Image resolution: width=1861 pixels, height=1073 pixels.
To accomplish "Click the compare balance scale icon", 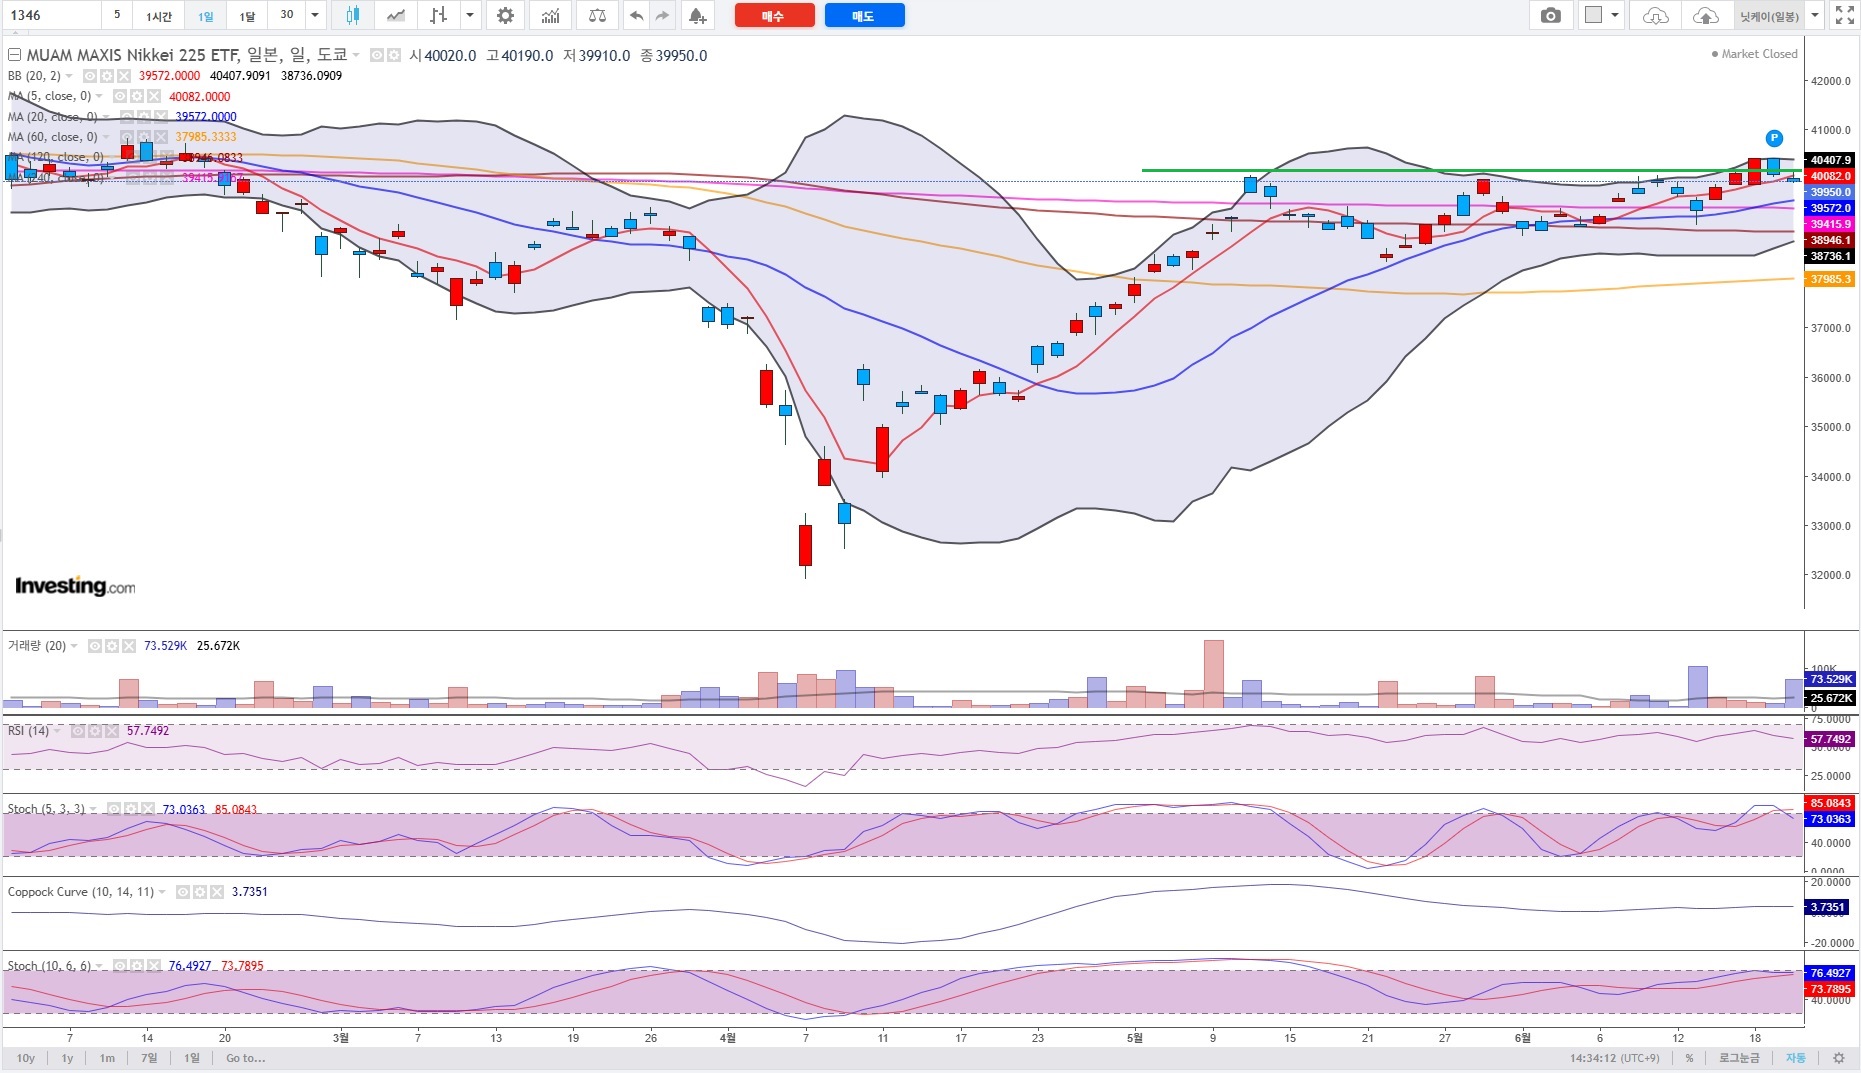I will tap(597, 15).
